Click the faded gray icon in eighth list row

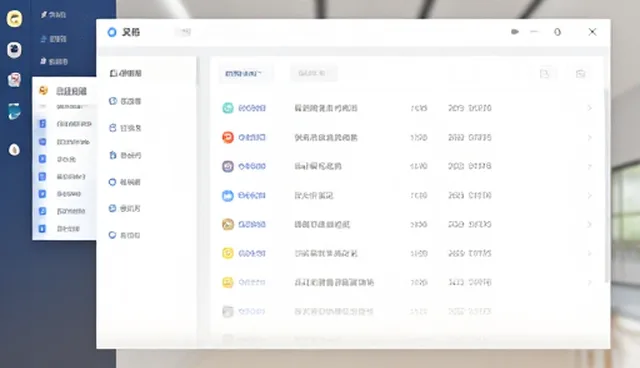[x=228, y=311]
